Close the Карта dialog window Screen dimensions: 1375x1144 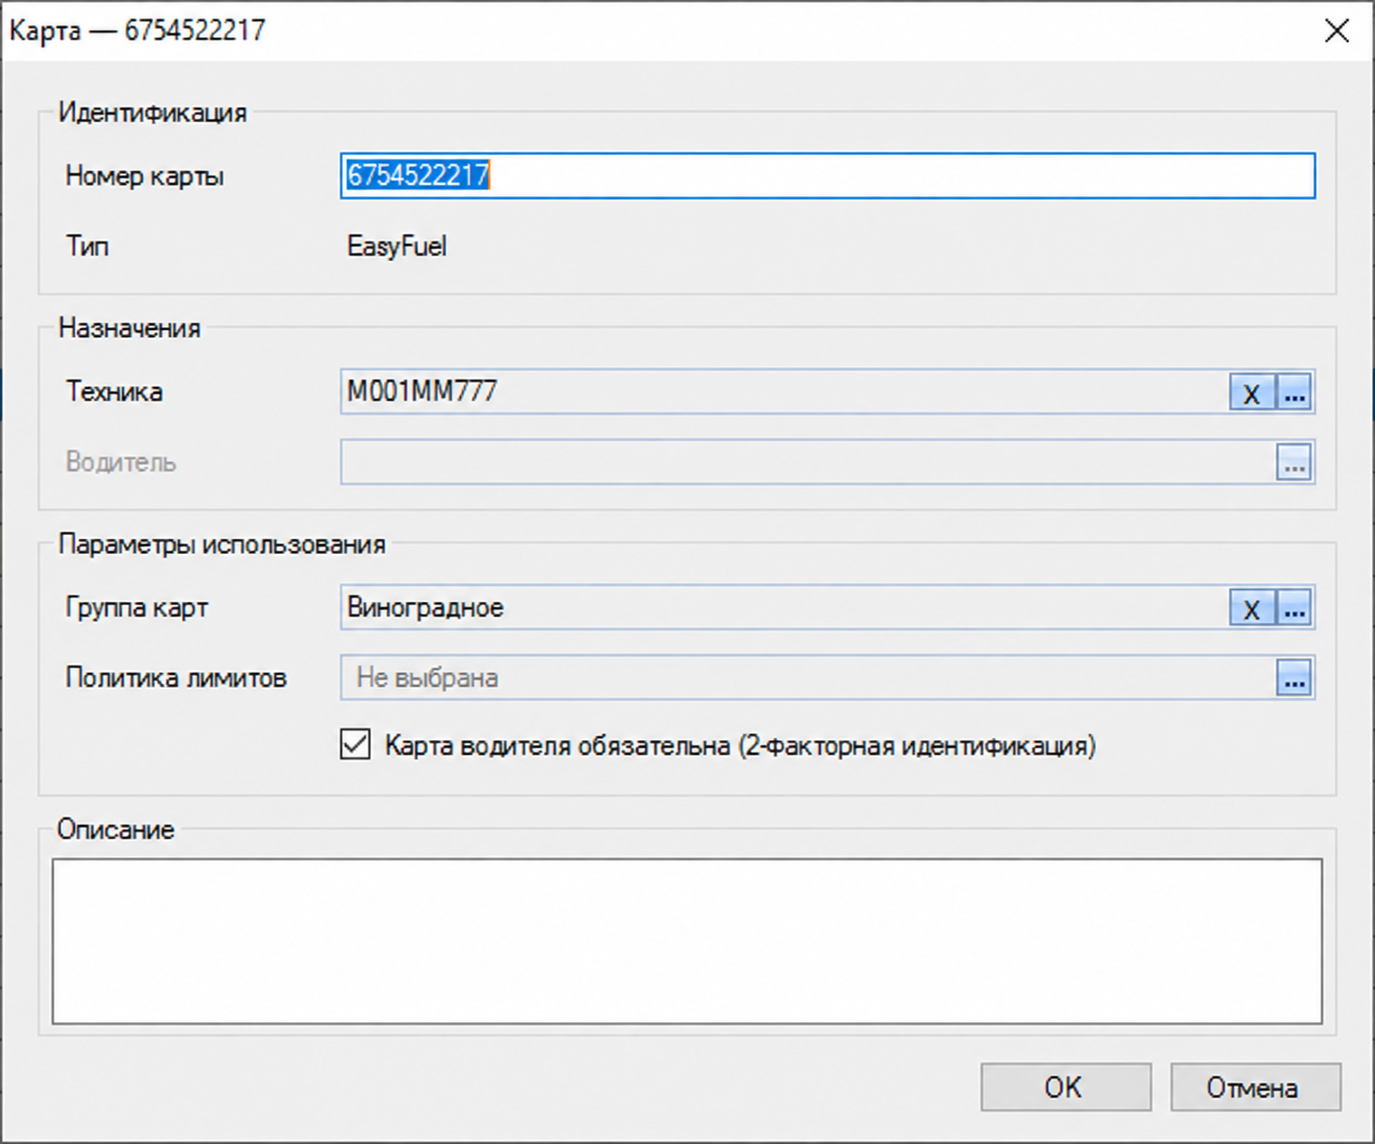pos(1337,31)
